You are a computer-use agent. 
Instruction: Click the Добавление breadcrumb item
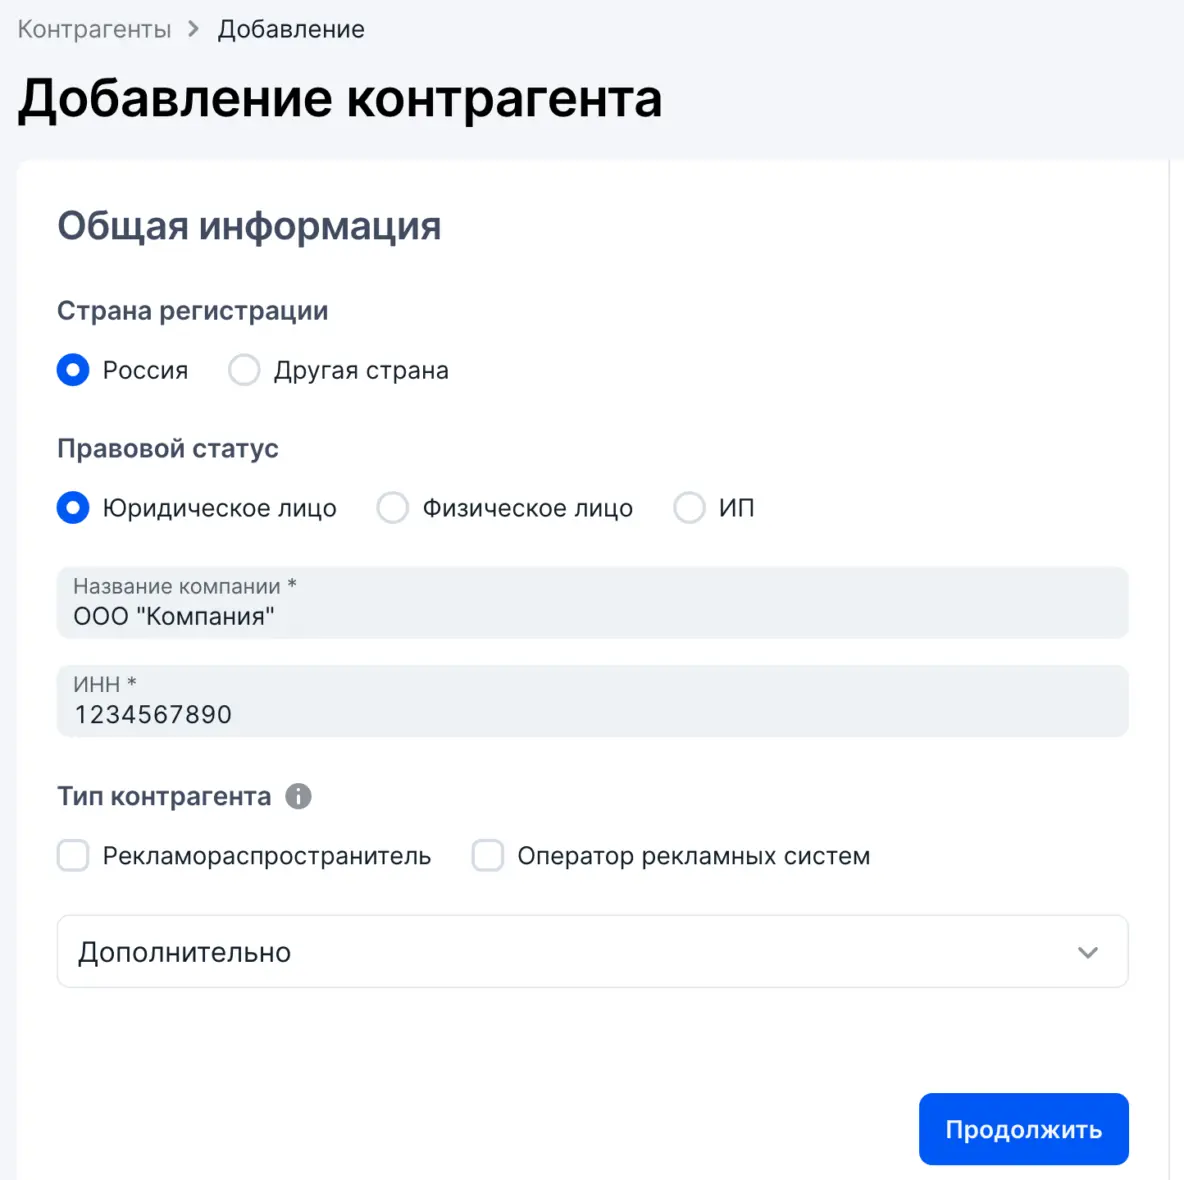click(x=291, y=29)
